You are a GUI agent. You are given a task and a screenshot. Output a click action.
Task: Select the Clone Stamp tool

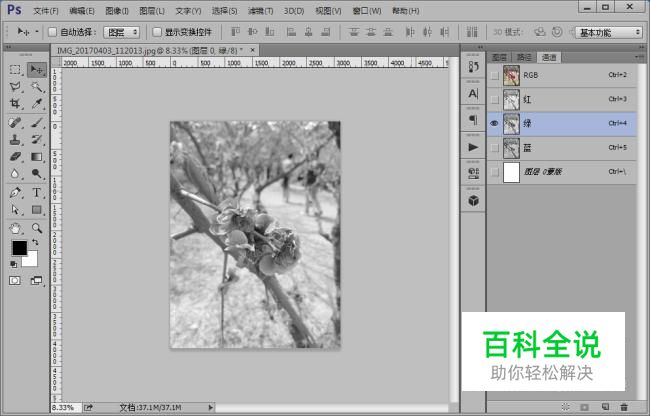click(x=15, y=140)
